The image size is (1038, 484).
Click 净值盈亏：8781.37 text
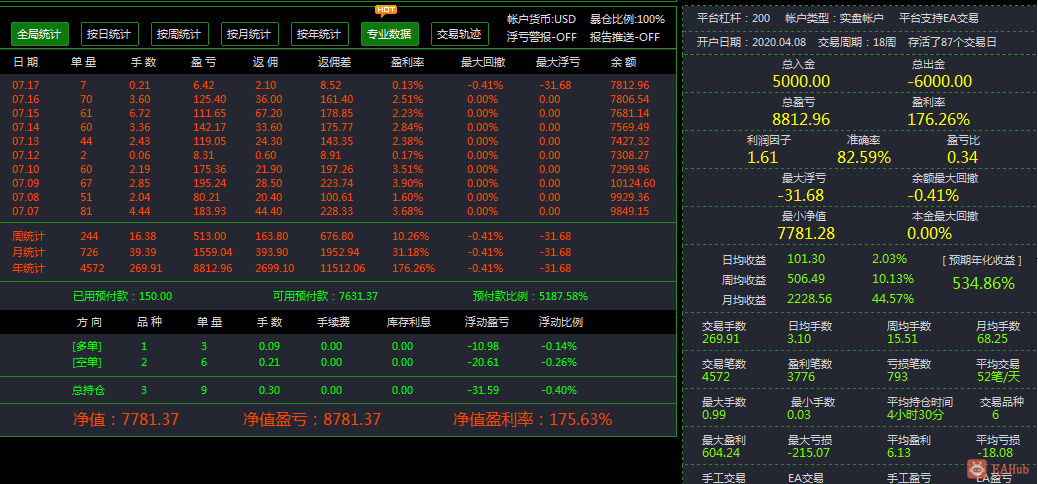[312, 419]
